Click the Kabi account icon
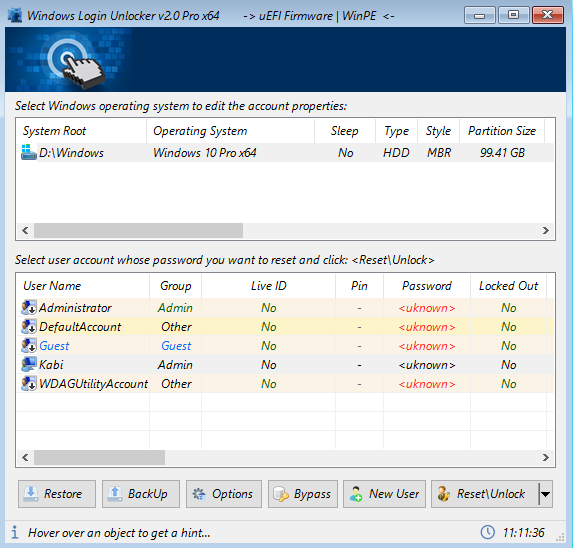The height and width of the screenshot is (548, 573). 29,365
